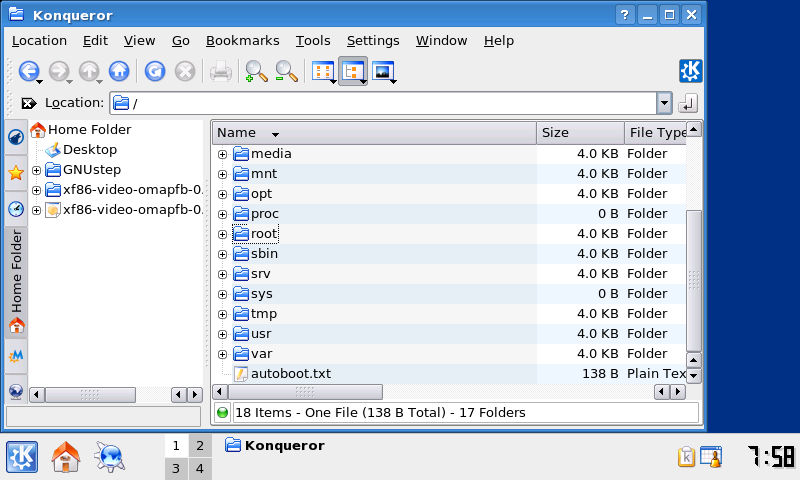Open the Bookmarks star sidebar tab
This screenshot has height=480, width=800.
click(16, 172)
